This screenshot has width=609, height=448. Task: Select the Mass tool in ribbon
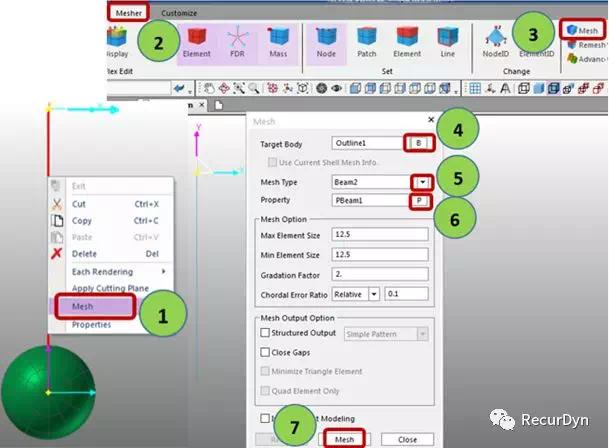(x=278, y=42)
